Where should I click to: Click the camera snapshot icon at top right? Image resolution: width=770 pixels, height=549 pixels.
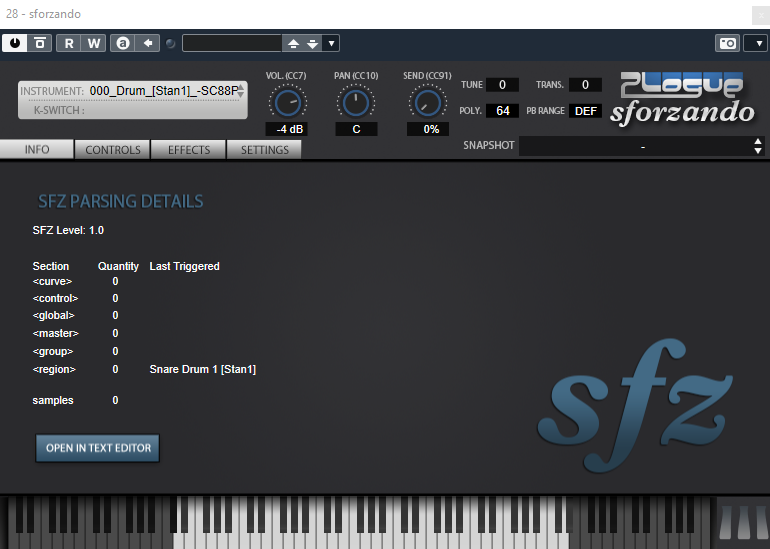727,43
